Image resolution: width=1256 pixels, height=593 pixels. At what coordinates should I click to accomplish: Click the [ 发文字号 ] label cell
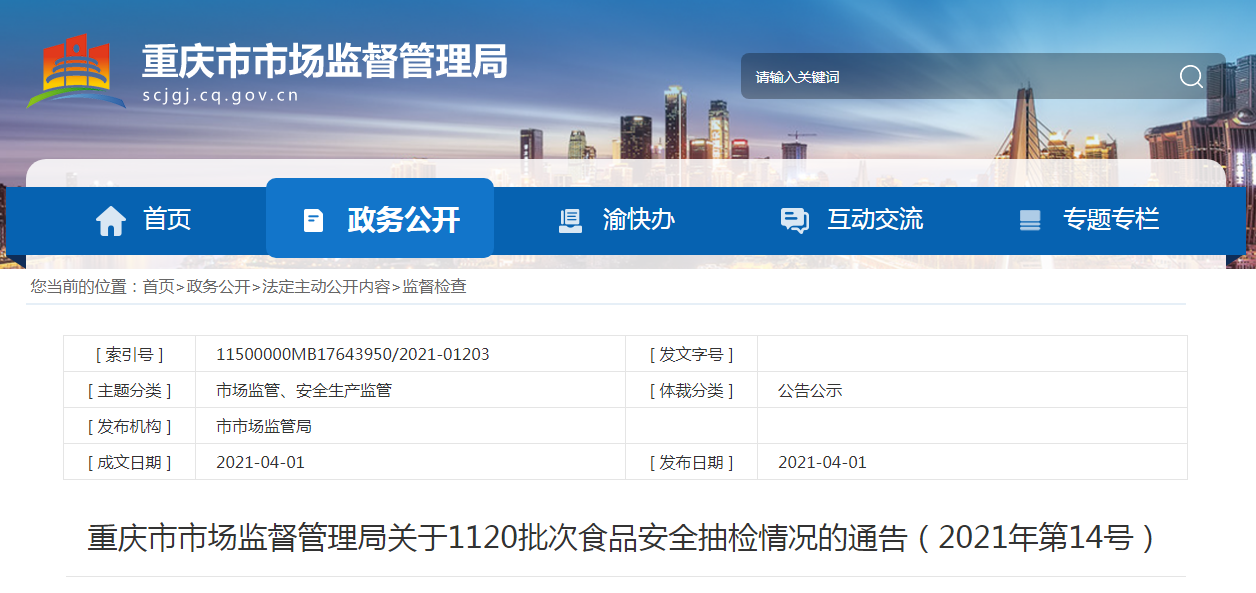(691, 354)
